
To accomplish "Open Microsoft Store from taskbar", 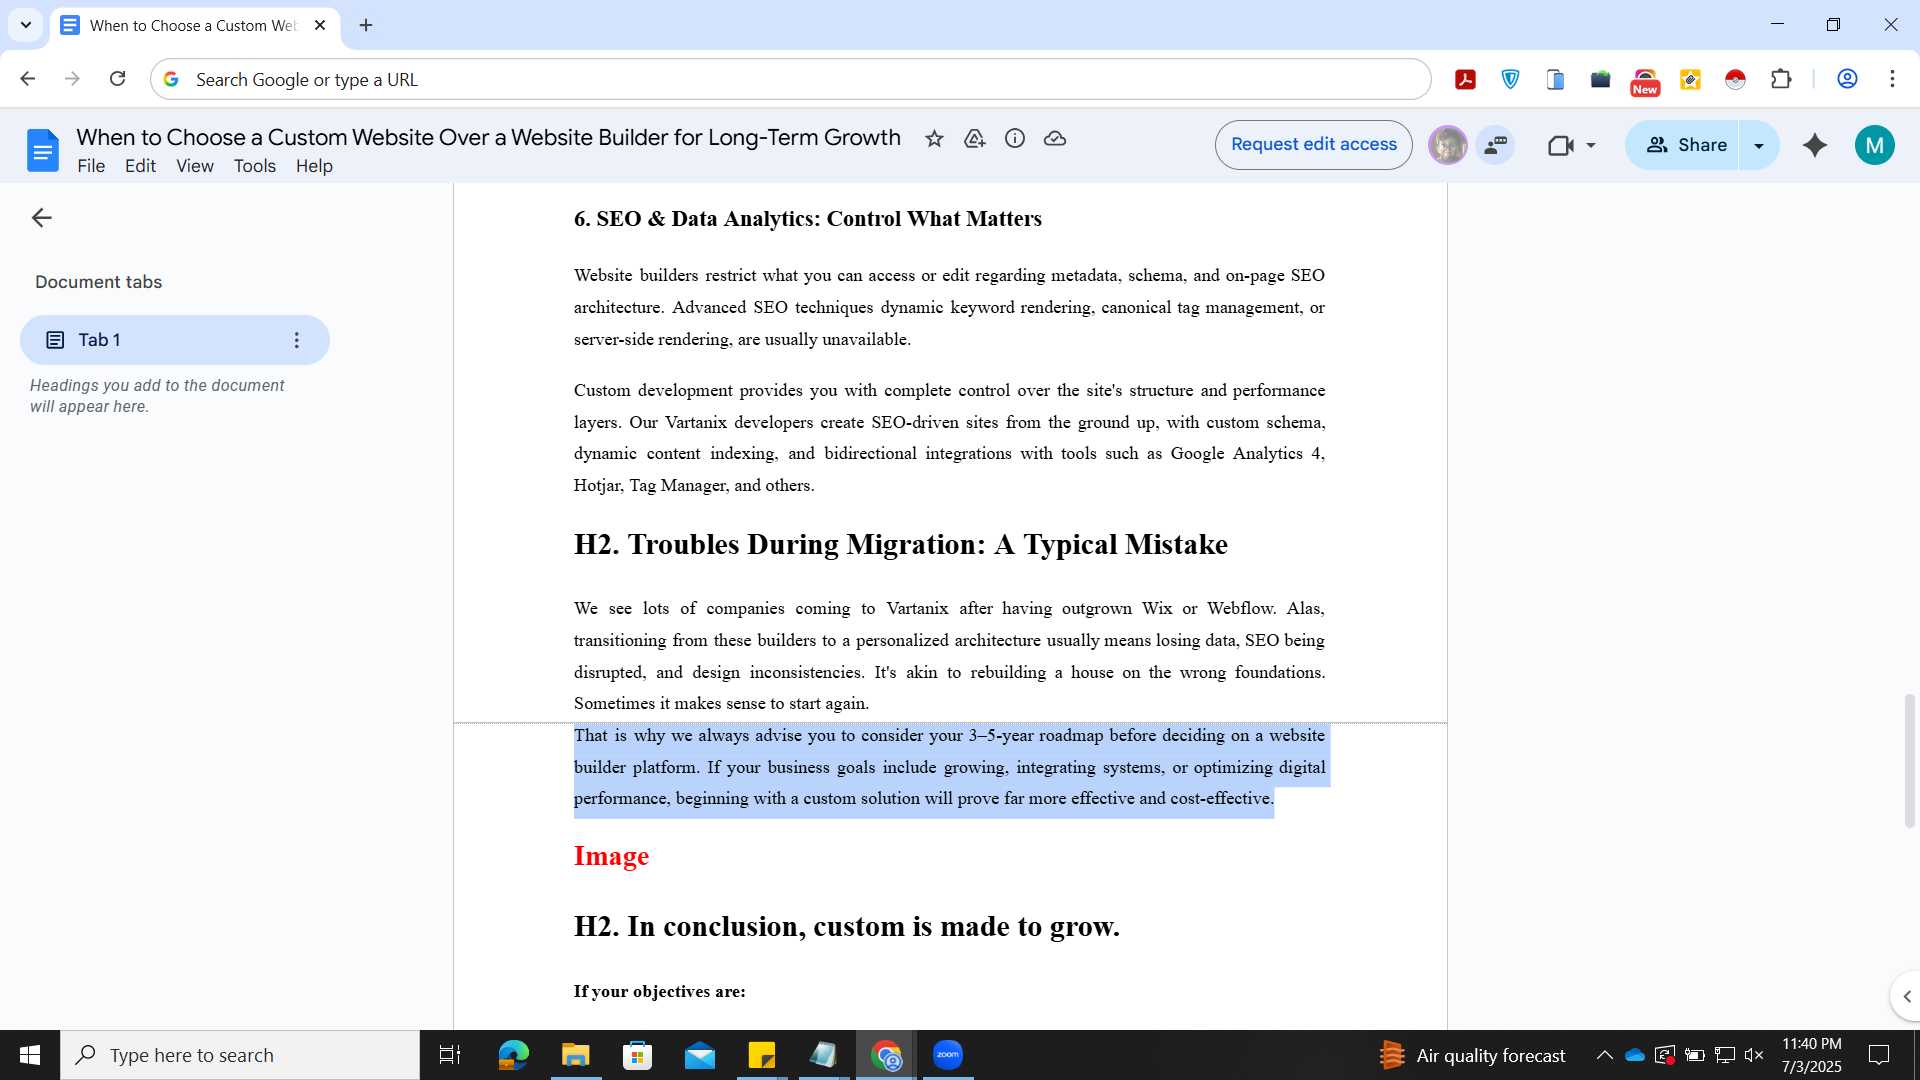I will pyautogui.click(x=637, y=1055).
